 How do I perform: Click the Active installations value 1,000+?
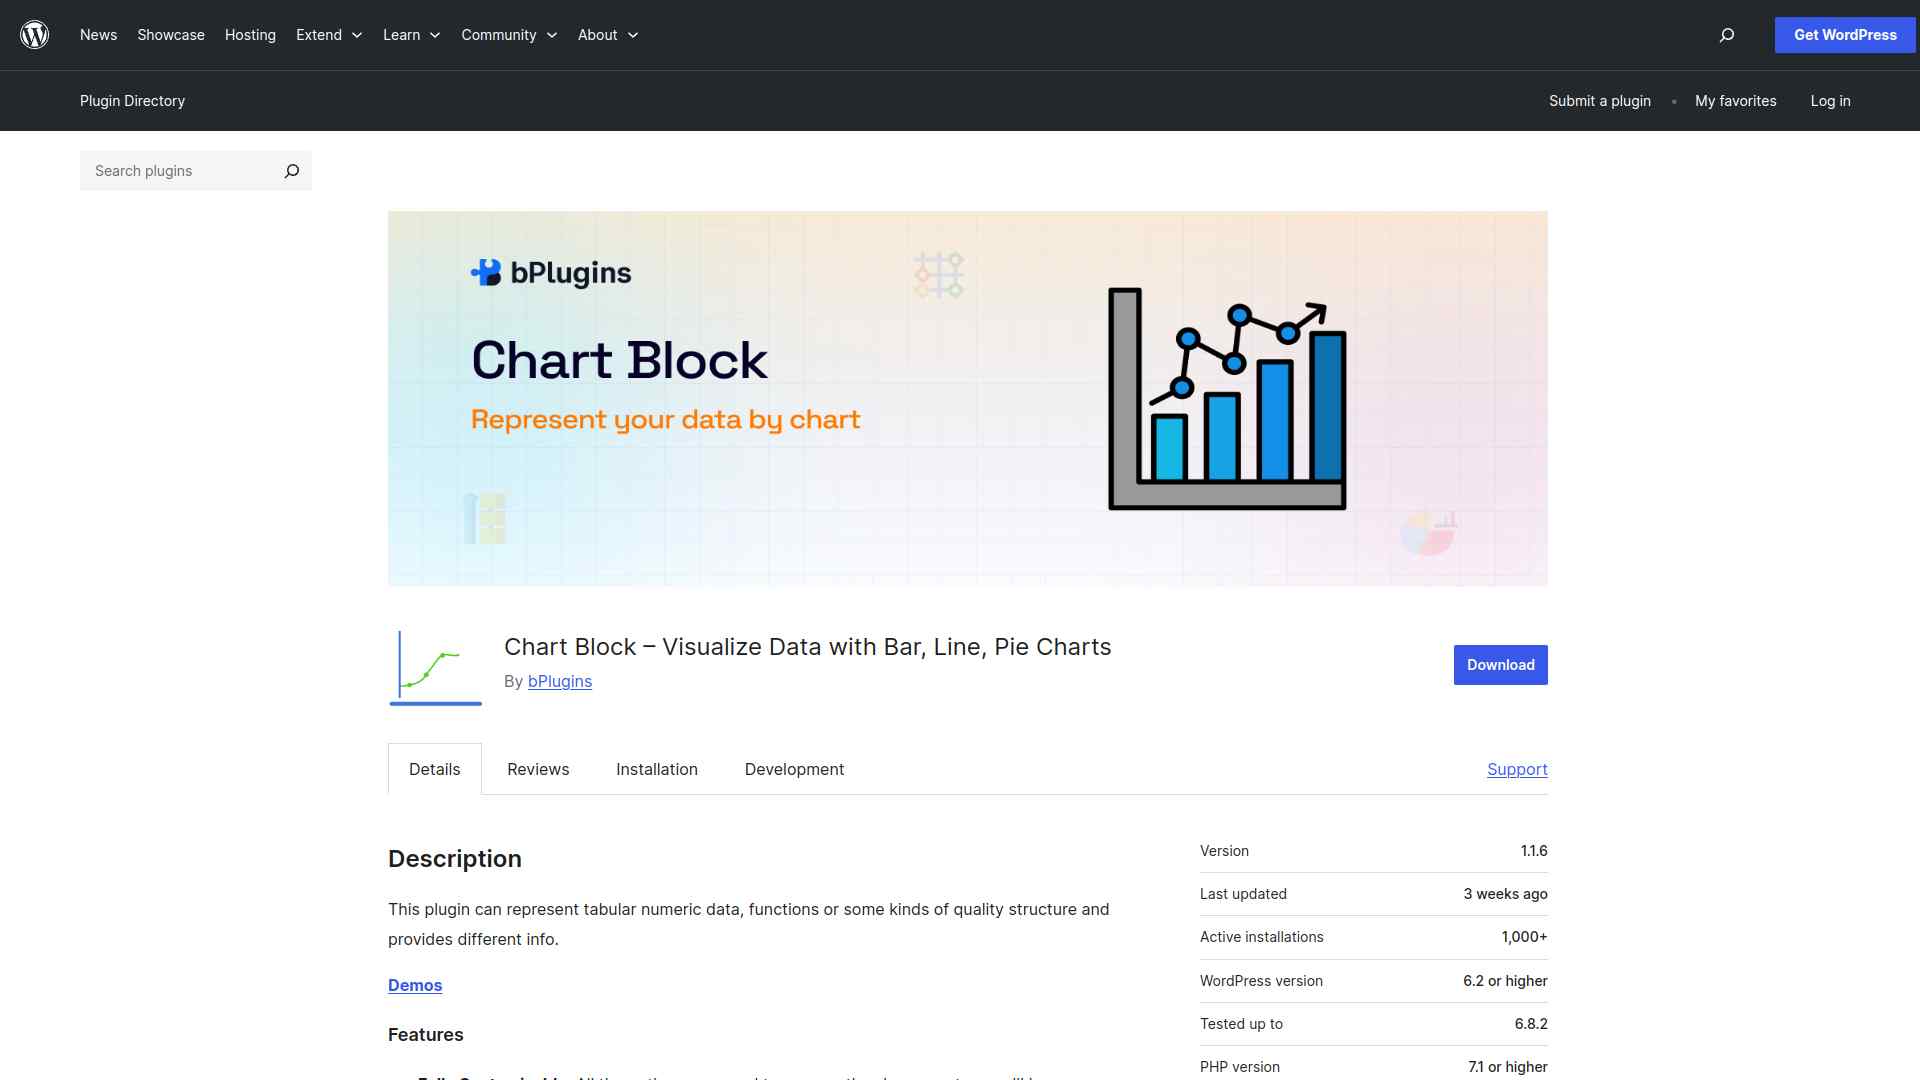[1524, 937]
